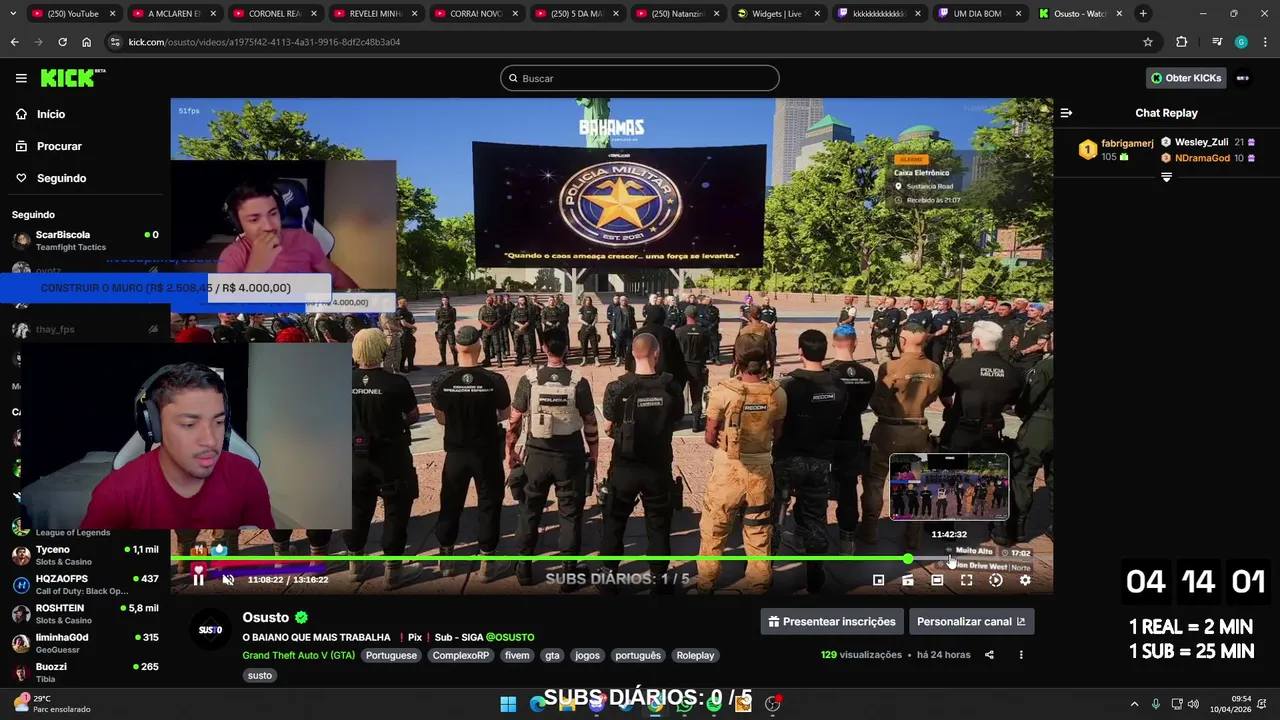1280x720 pixels.
Task: Click the Osusto channel avatar
Action: point(210,629)
